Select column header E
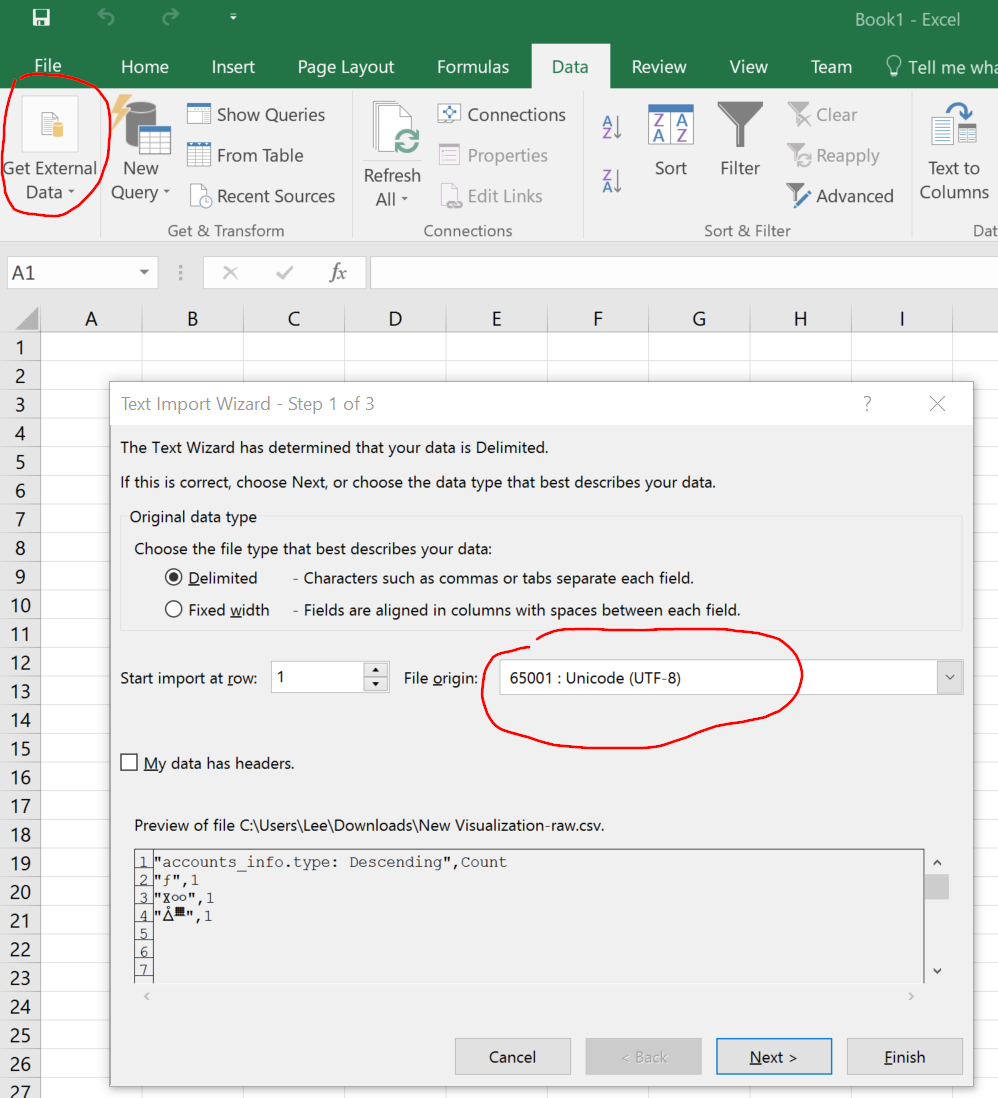Viewport: 998px width, 1098px height. tap(497, 319)
